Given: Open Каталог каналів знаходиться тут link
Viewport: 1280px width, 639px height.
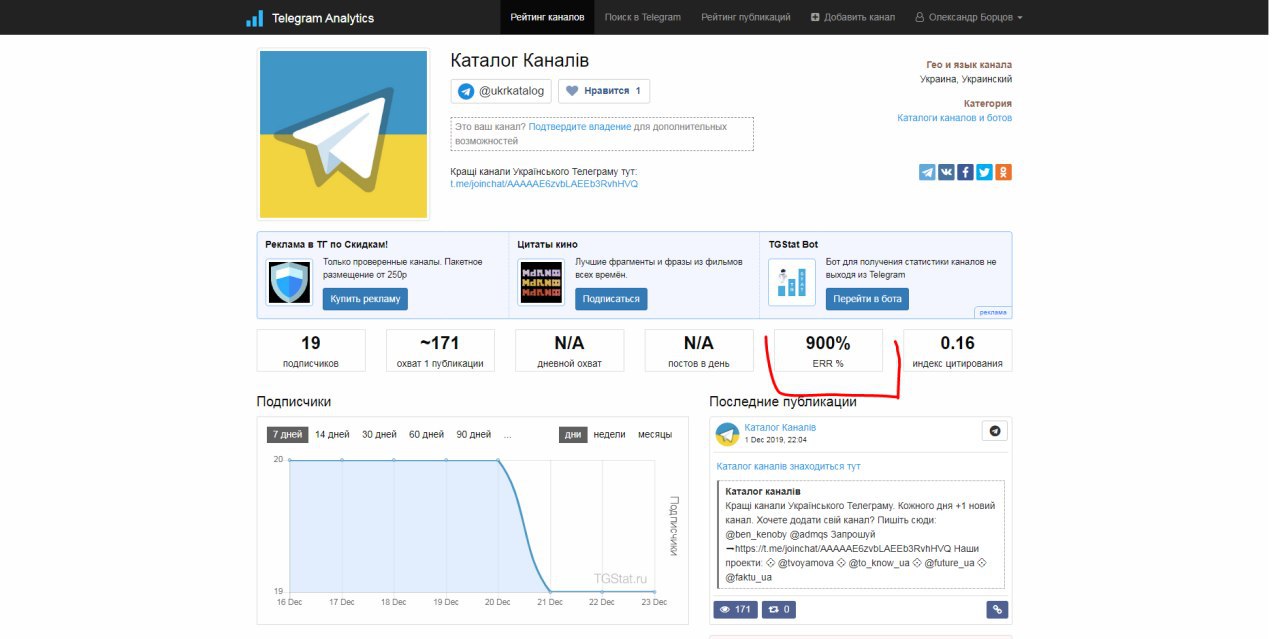Looking at the screenshot, I should (789, 466).
